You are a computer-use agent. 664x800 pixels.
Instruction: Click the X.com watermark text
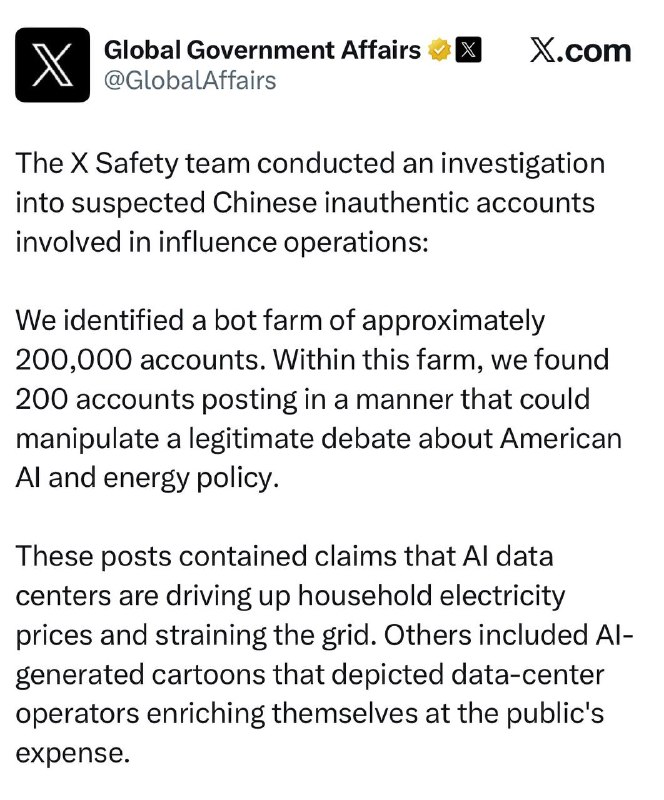click(580, 51)
